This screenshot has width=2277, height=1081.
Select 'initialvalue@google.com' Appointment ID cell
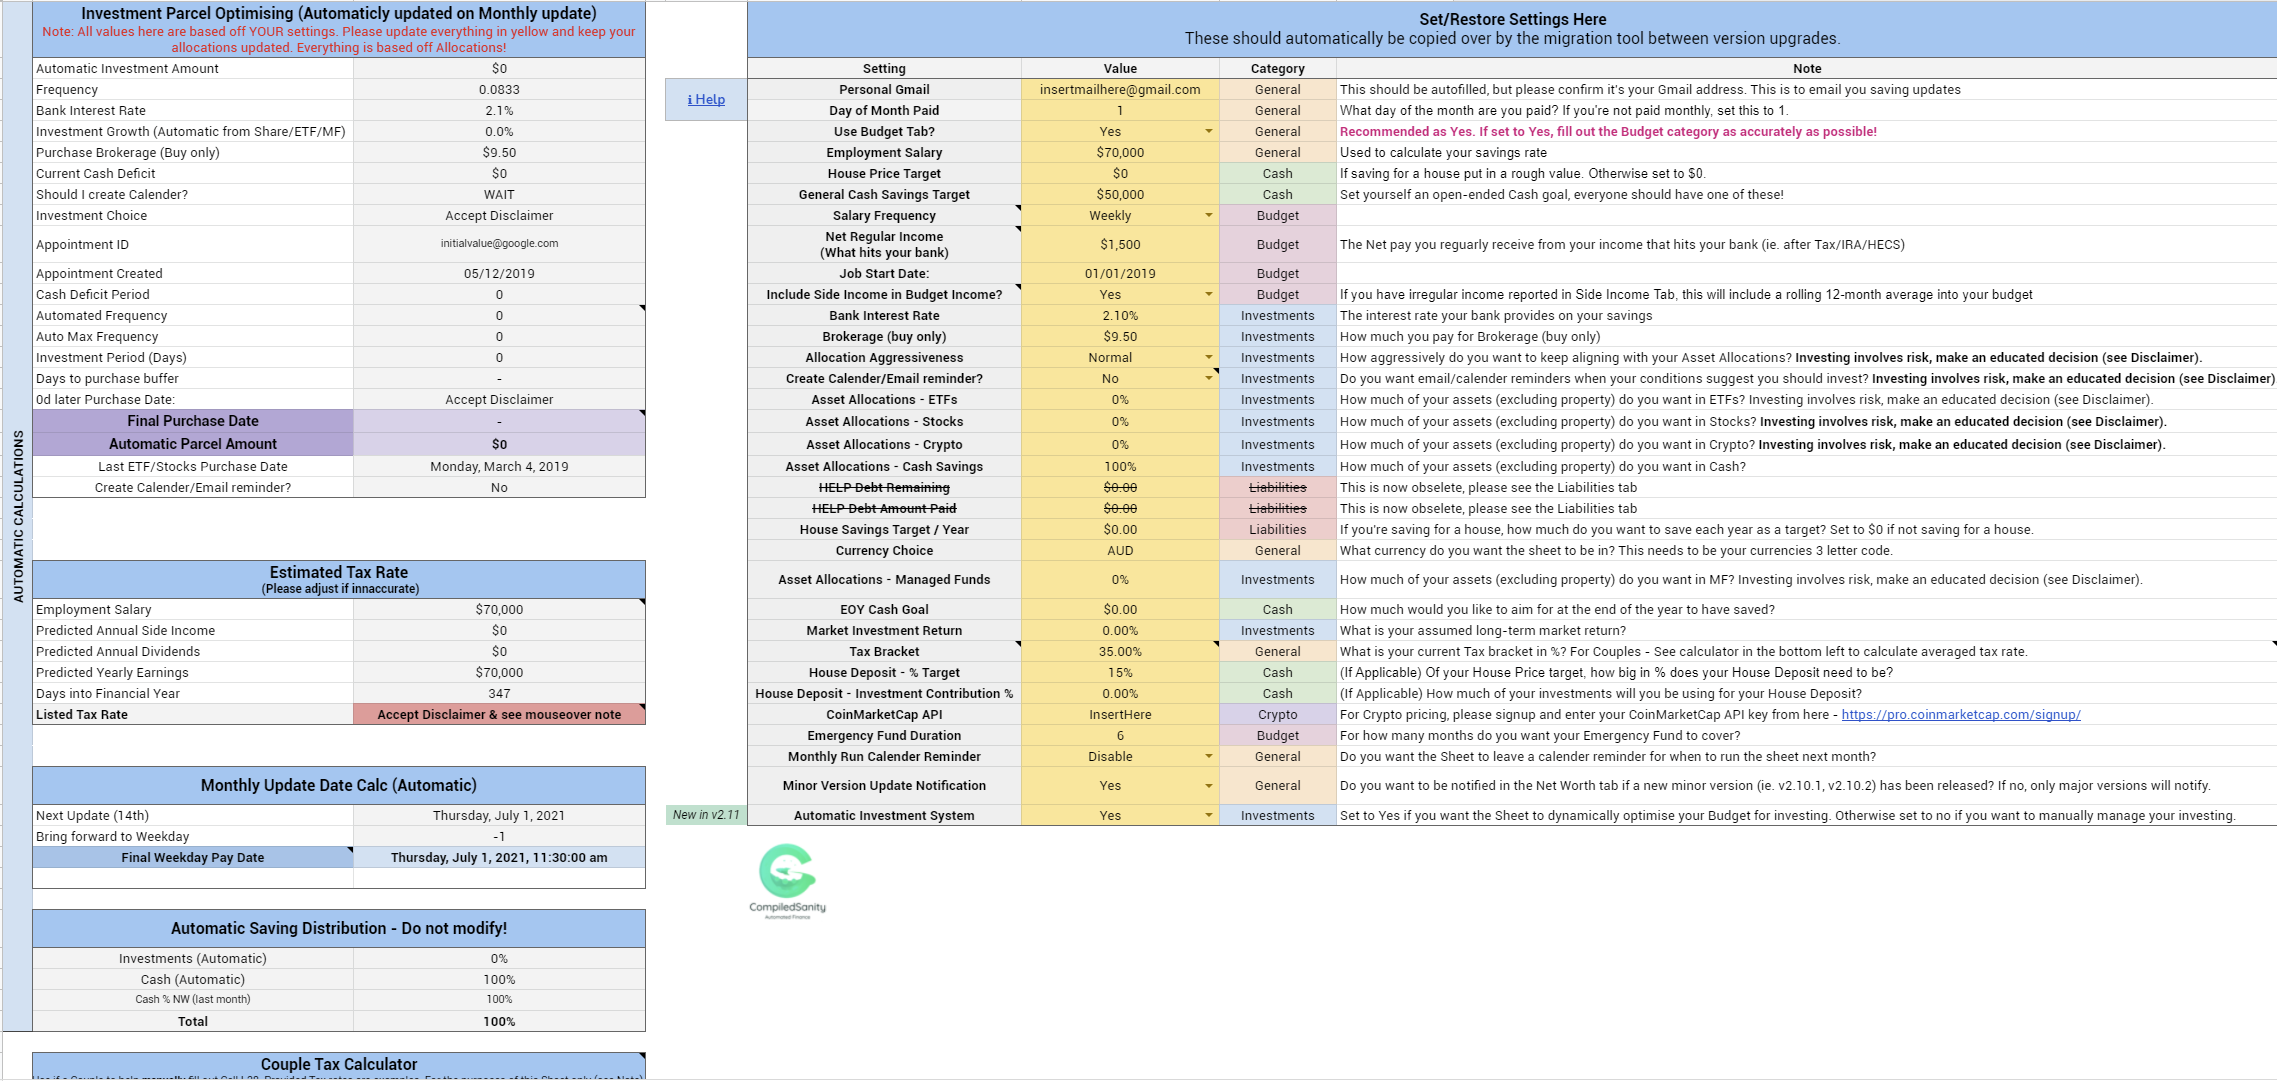[499, 244]
